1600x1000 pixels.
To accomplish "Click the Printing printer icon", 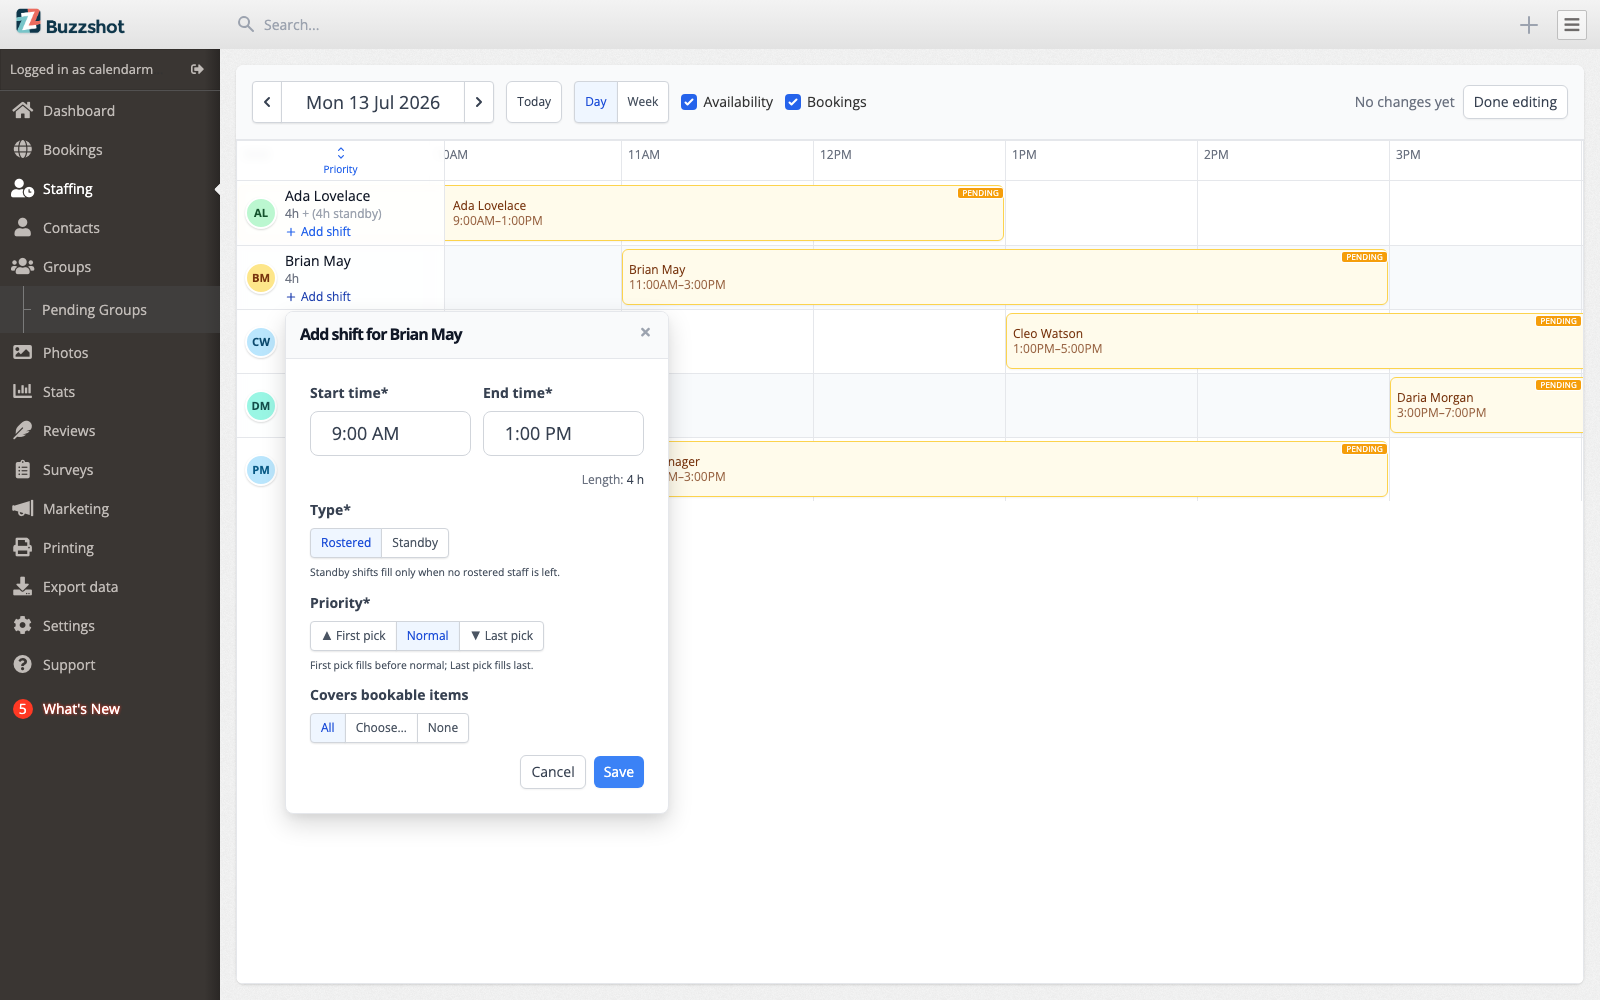I will pyautogui.click(x=22, y=548).
